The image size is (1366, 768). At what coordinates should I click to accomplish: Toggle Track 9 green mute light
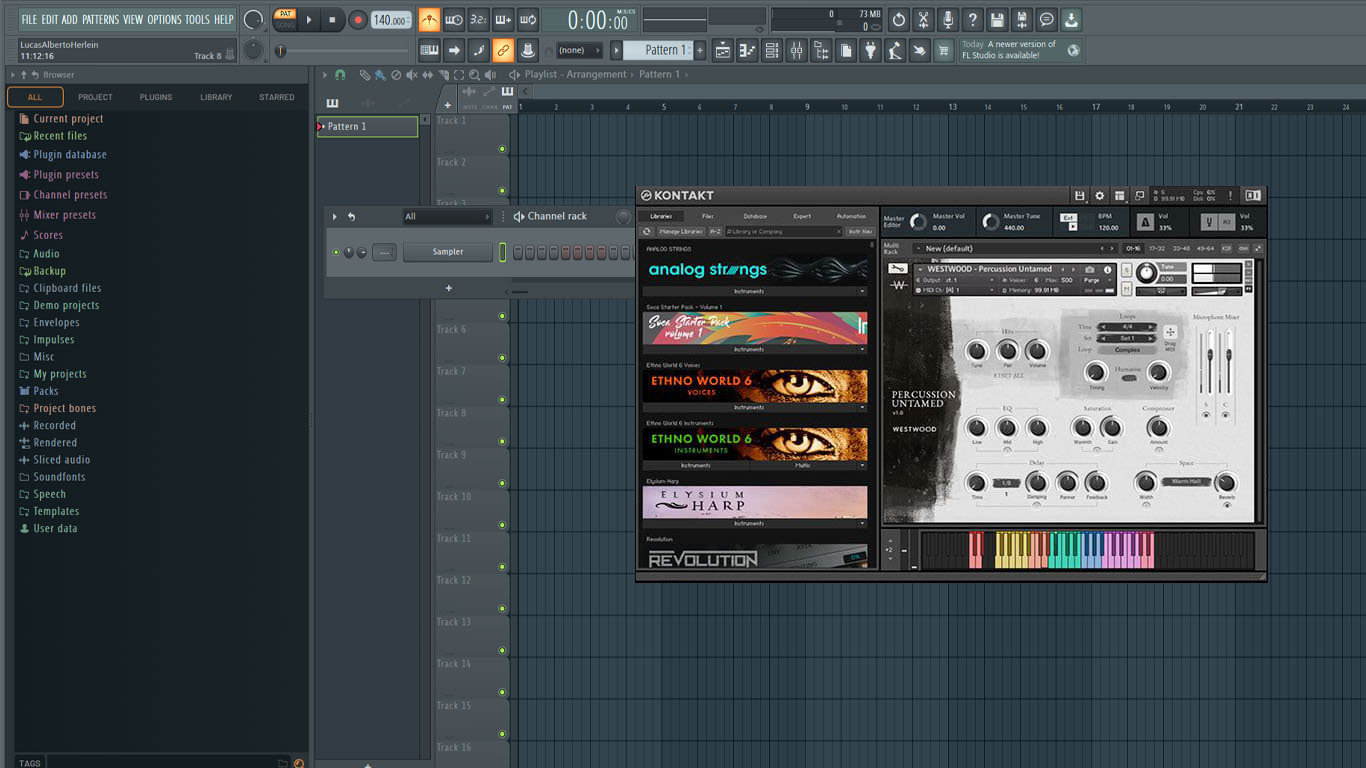(502, 483)
